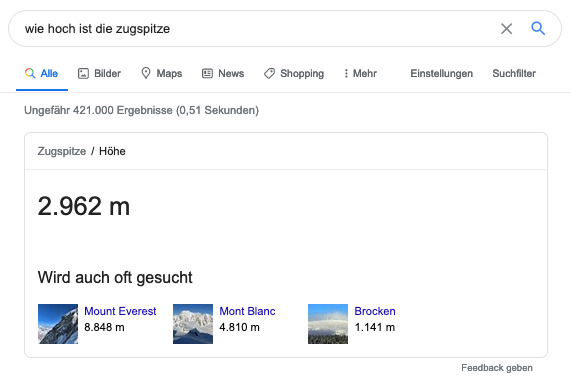
Task: Clear the search query with the X icon
Action: (506, 28)
